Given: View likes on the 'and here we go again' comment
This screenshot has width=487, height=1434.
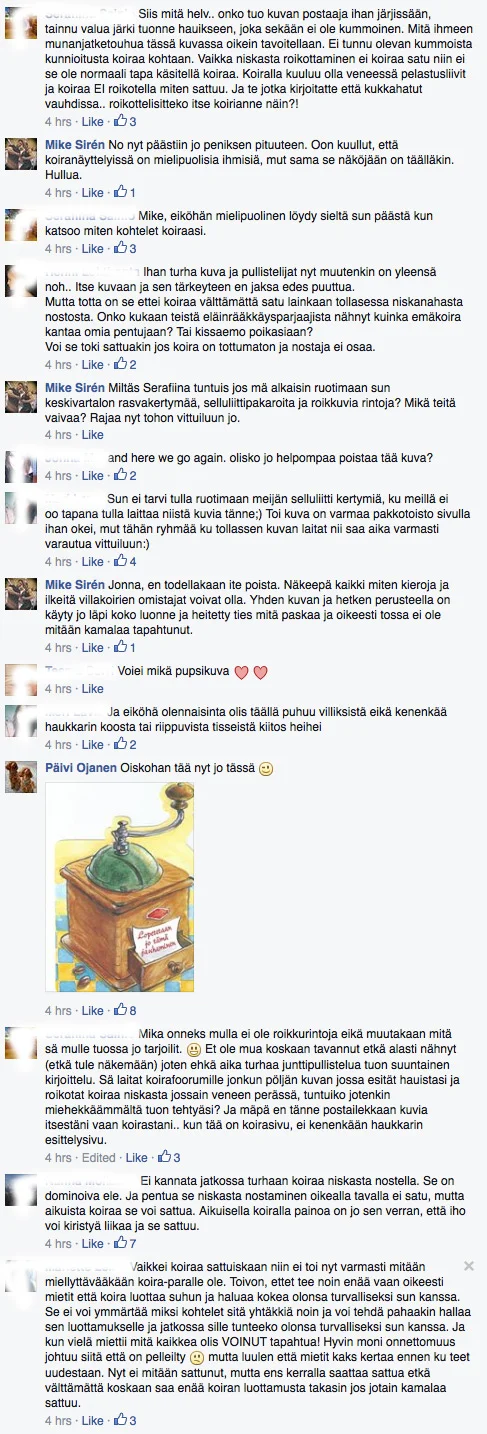Looking at the screenshot, I should (126, 475).
